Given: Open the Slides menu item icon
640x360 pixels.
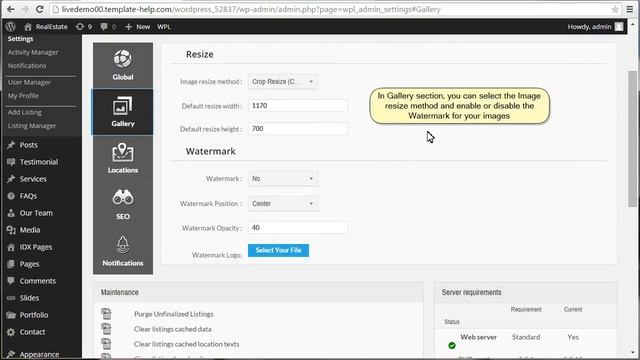Looking at the screenshot, I should (x=11, y=298).
